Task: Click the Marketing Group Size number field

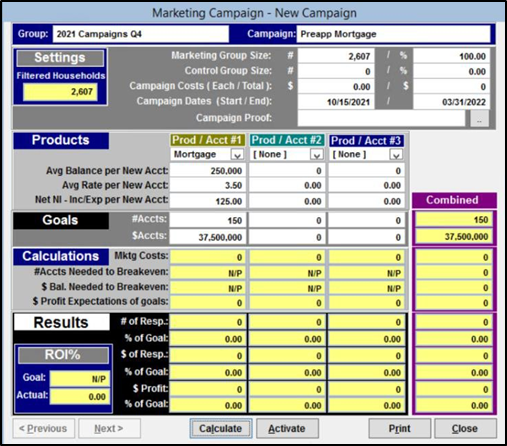Action: click(x=336, y=56)
